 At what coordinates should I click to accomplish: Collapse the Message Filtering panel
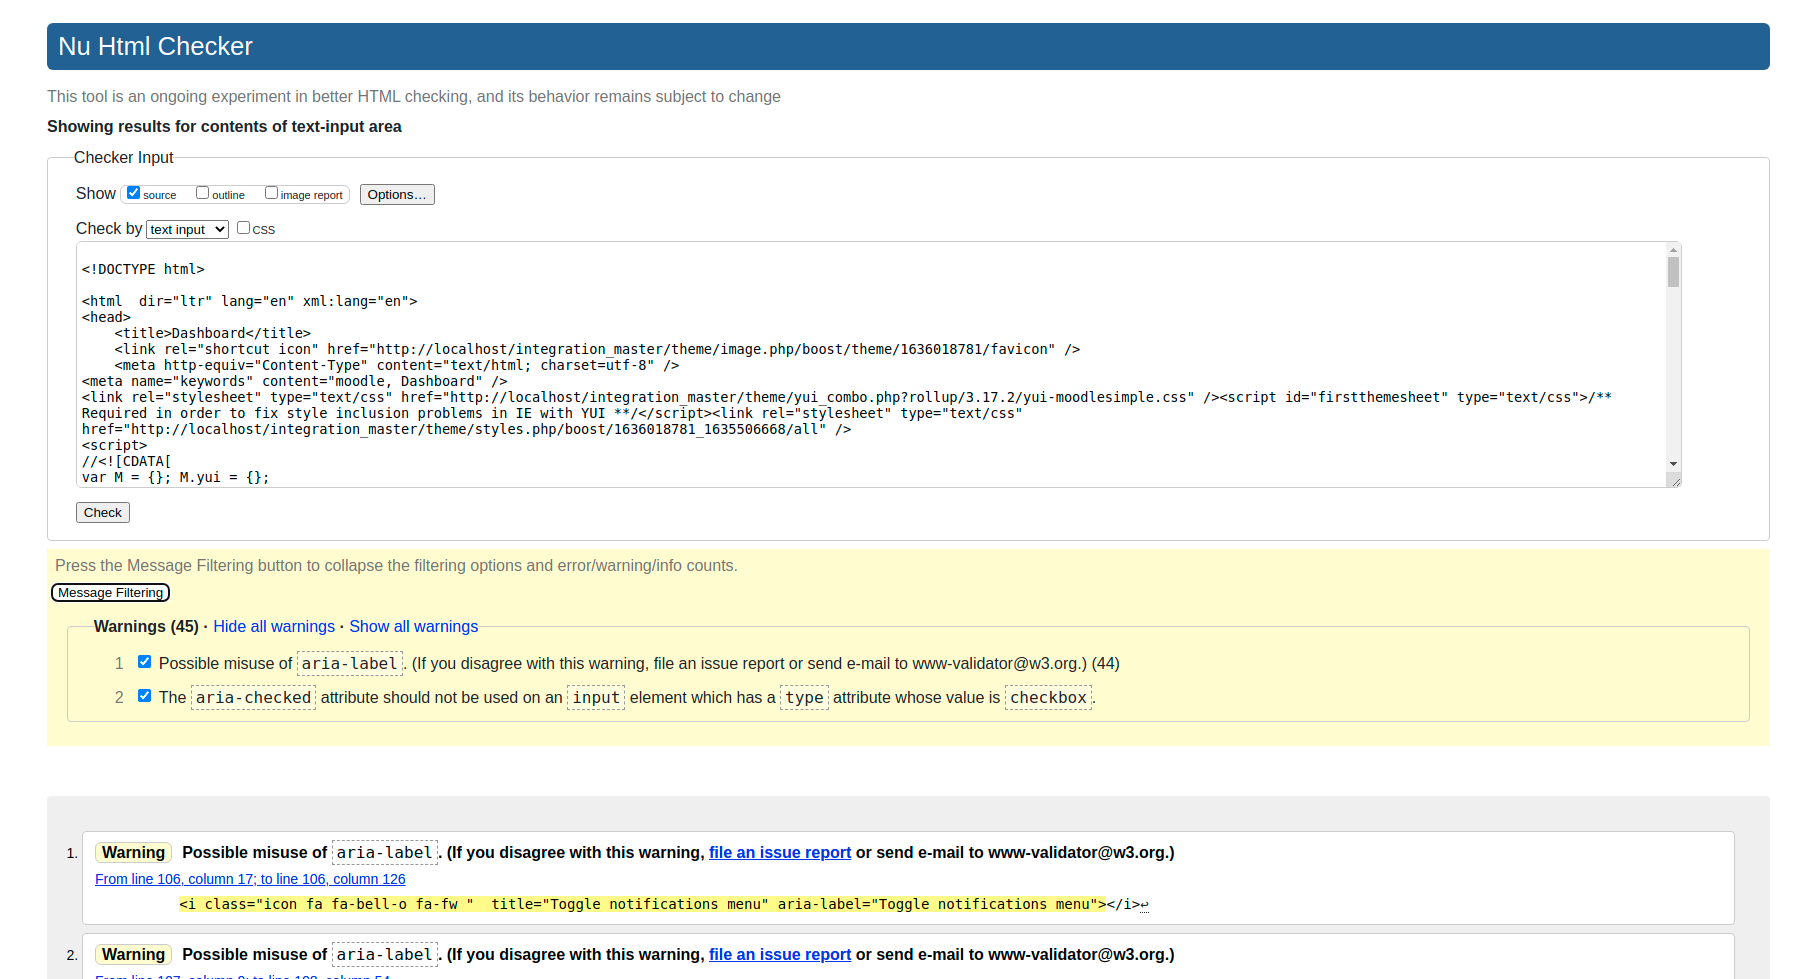pos(110,593)
